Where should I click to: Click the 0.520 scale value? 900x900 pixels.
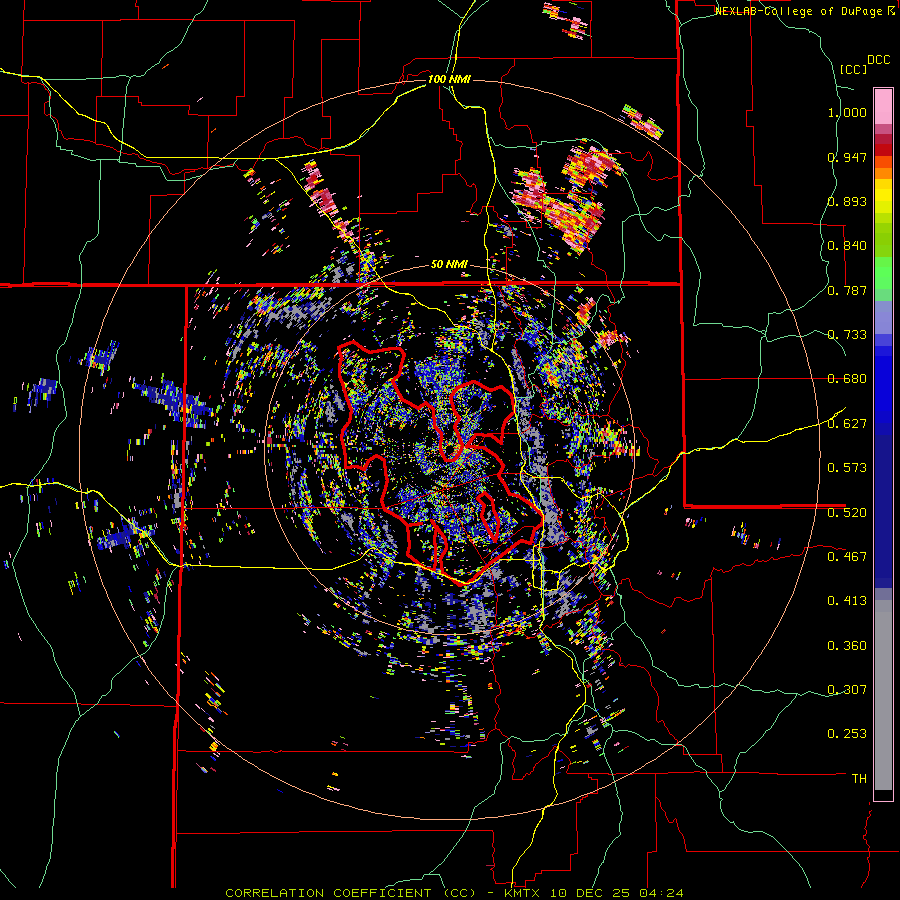tap(847, 512)
